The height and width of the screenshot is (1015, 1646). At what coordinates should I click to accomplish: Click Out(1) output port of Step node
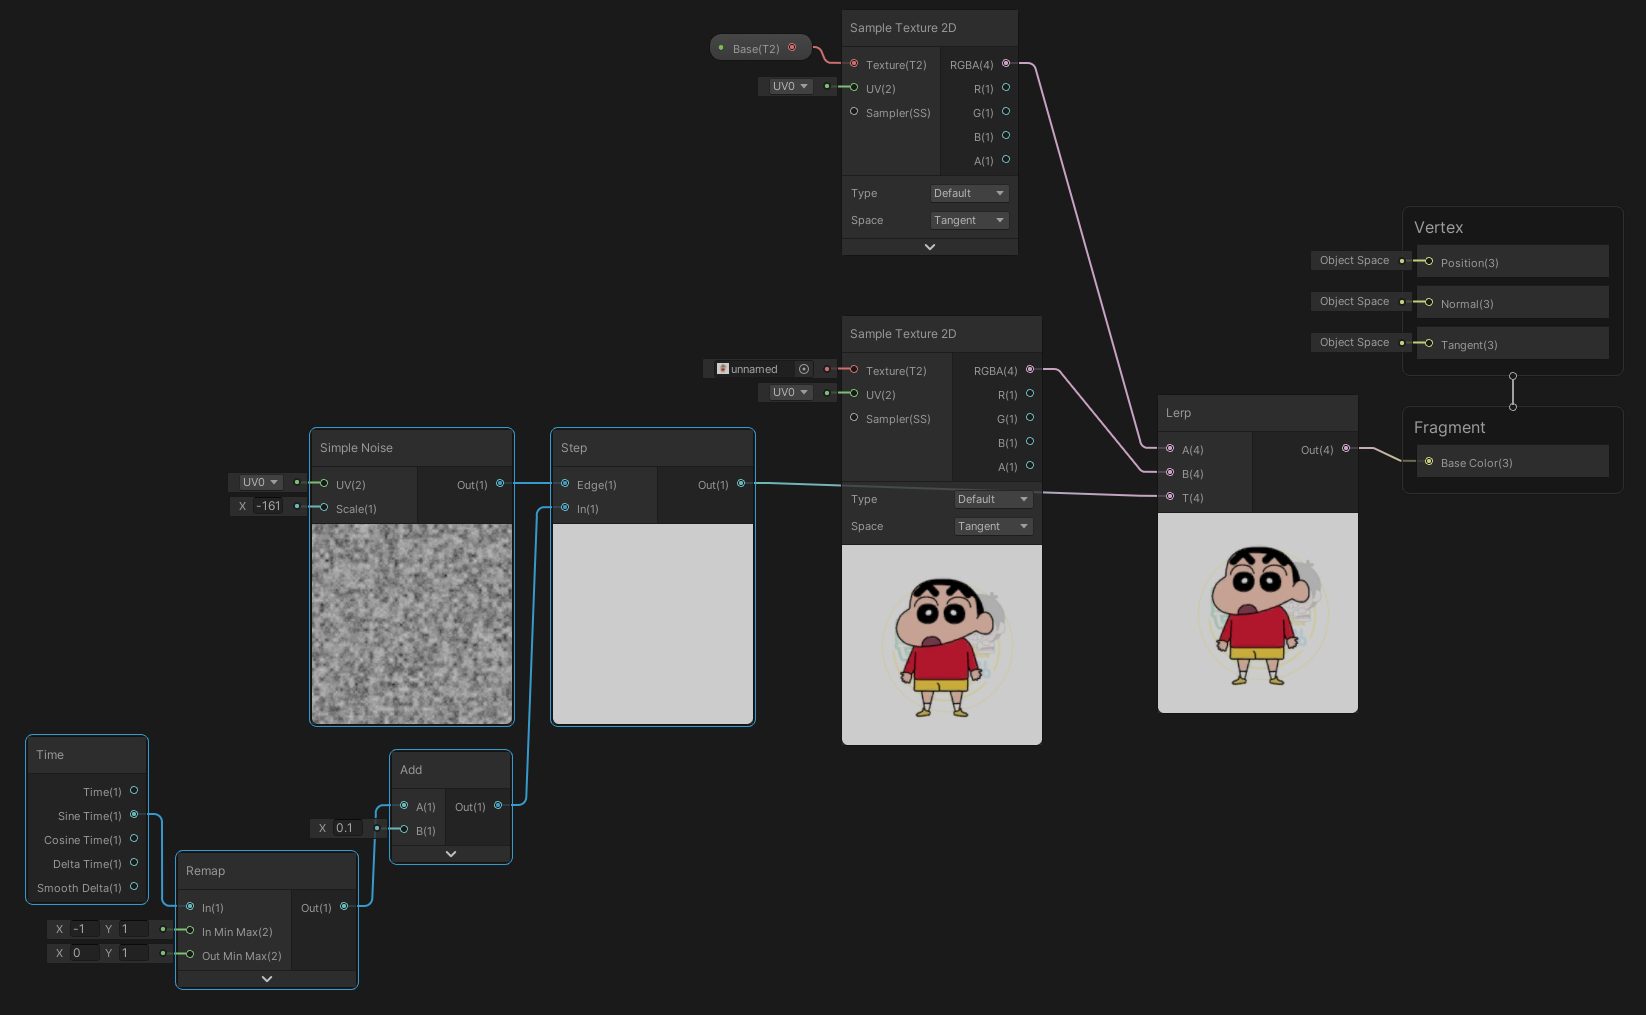[741, 484]
